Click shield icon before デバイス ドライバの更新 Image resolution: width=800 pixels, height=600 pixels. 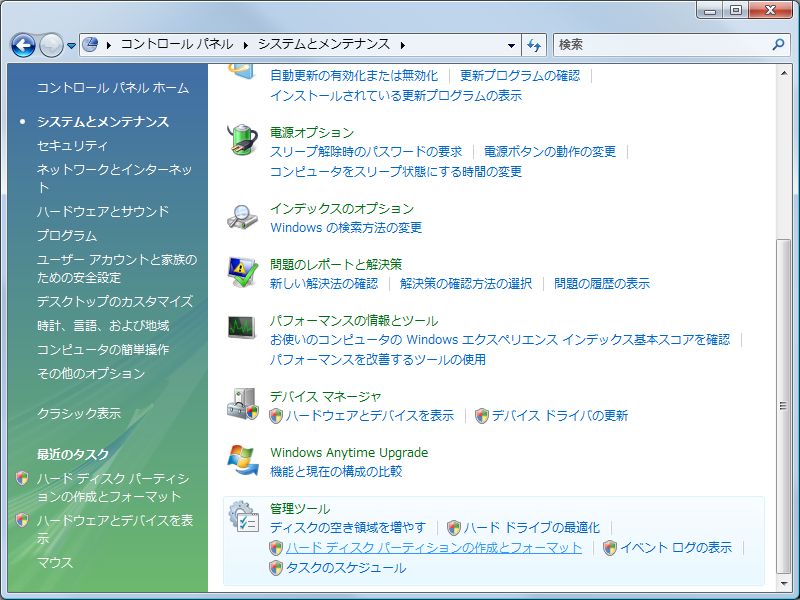482,416
